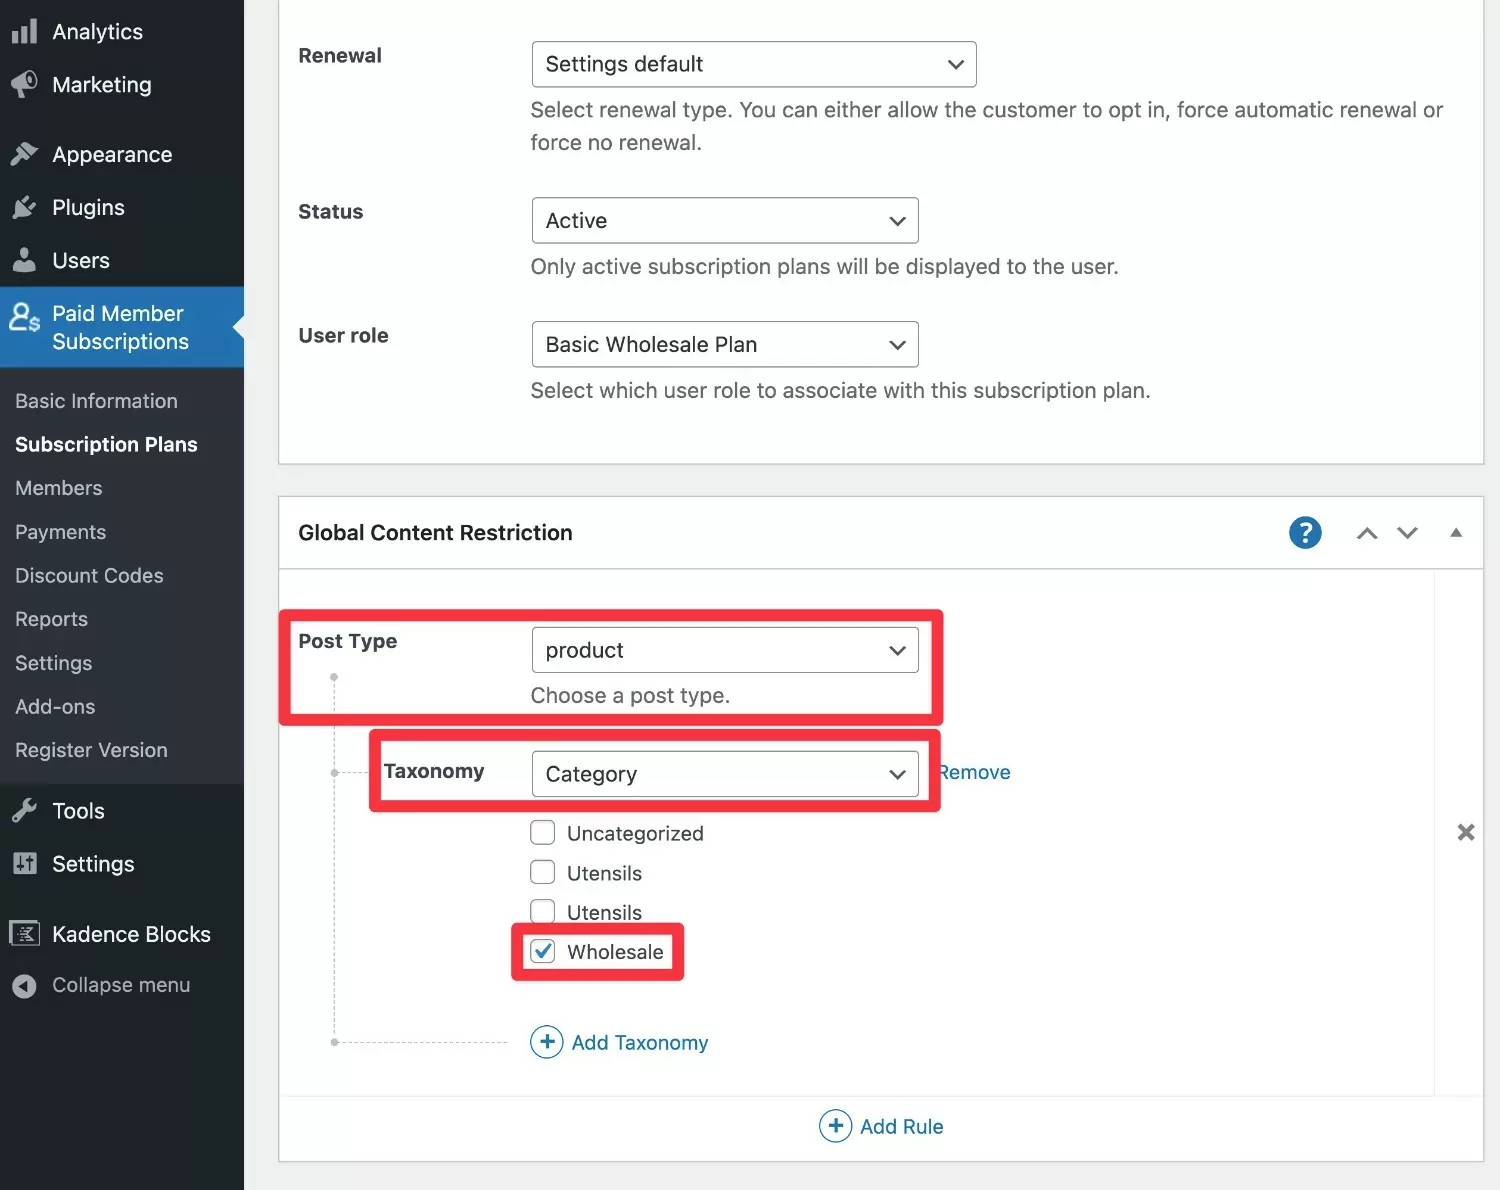Click the plus icon beside Add Taxonomy
Image resolution: width=1500 pixels, height=1190 pixels.
pos(547,1042)
